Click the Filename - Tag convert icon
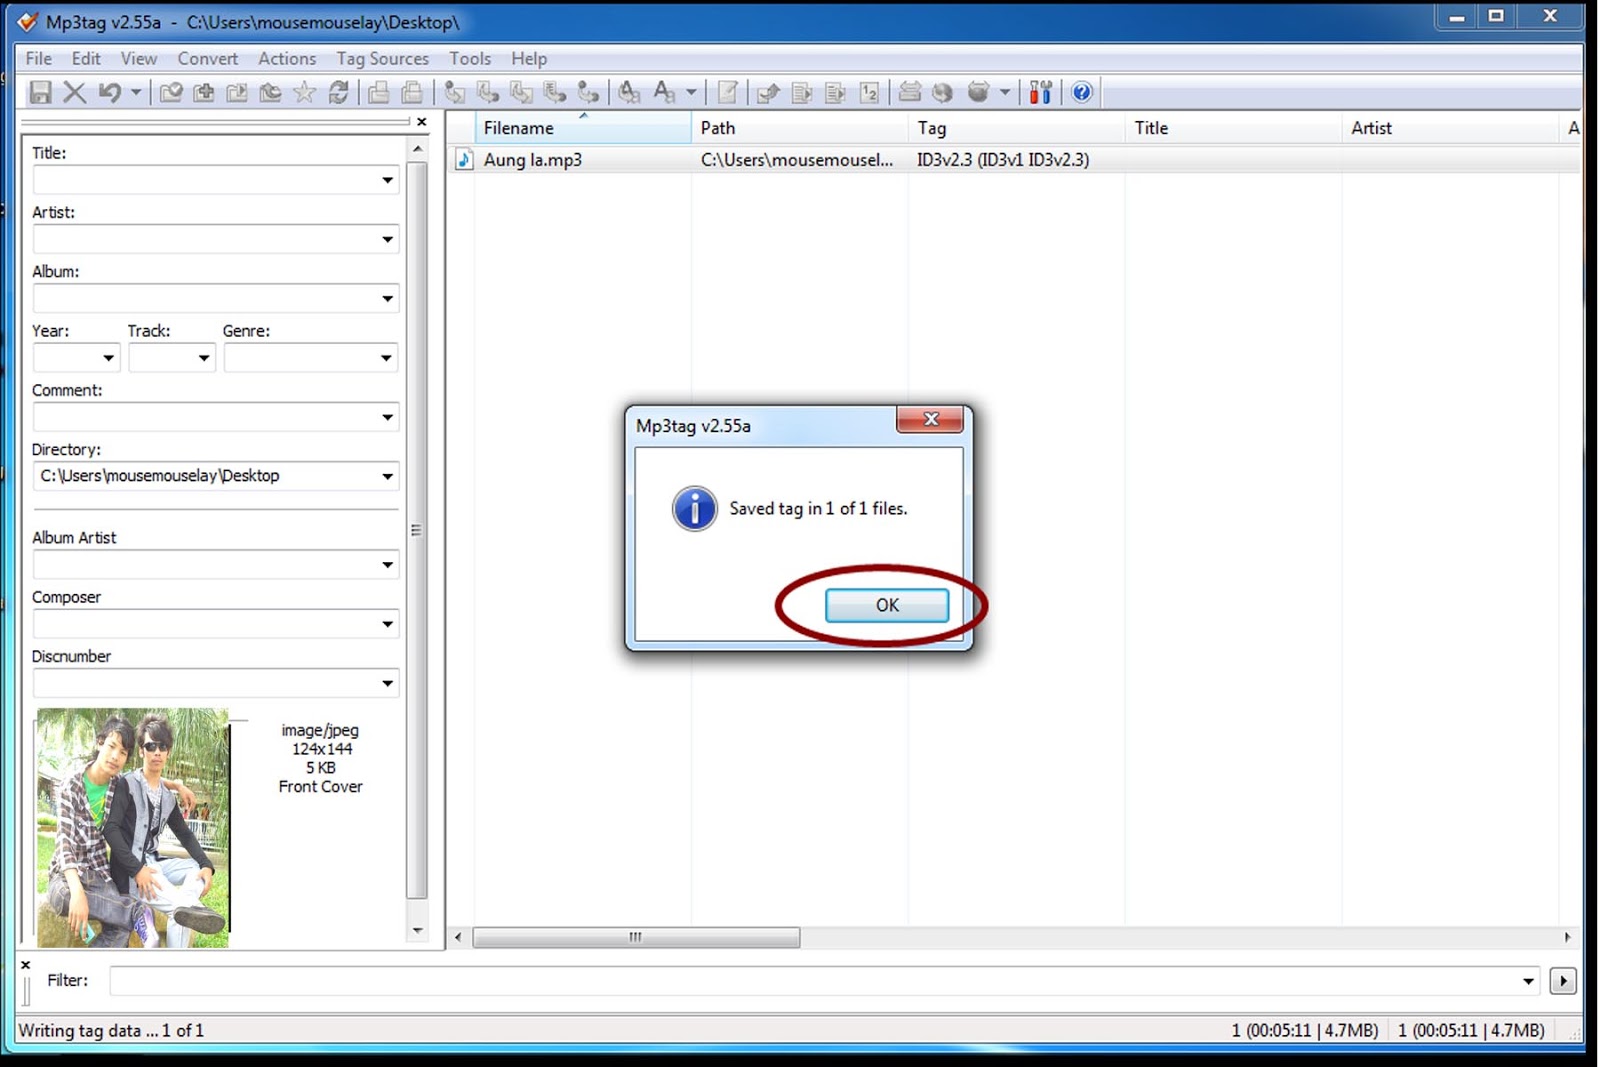Image resolution: width=1600 pixels, height=1067 pixels. point(488,93)
